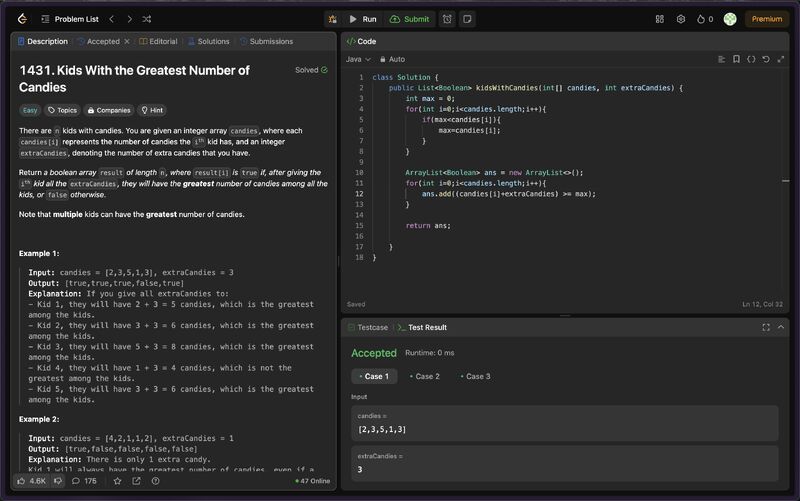Expand the Hint tag
Image resolution: width=800 pixels, height=501 pixels.
coord(152,110)
